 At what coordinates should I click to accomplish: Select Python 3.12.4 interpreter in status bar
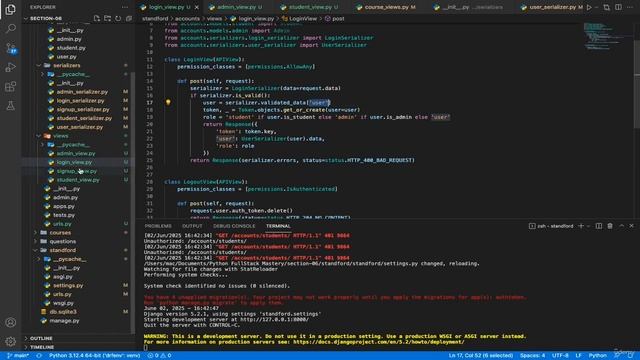[94, 356]
